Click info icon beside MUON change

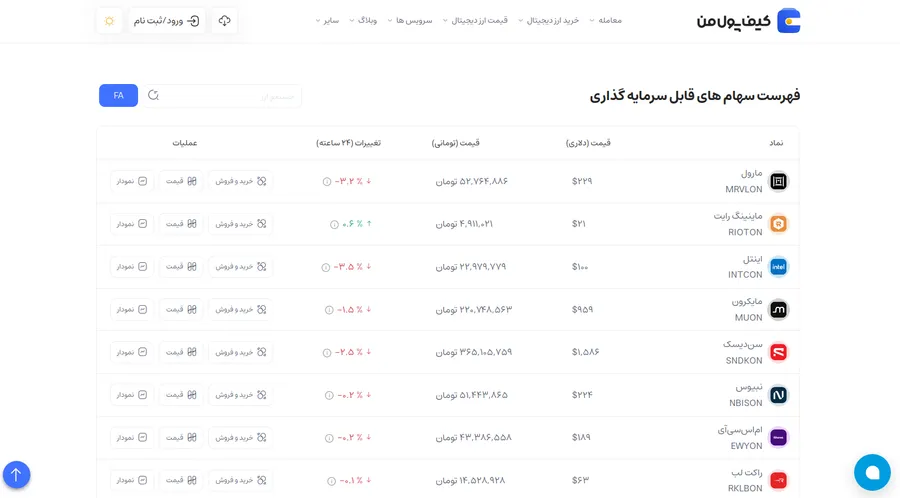[x=329, y=310]
